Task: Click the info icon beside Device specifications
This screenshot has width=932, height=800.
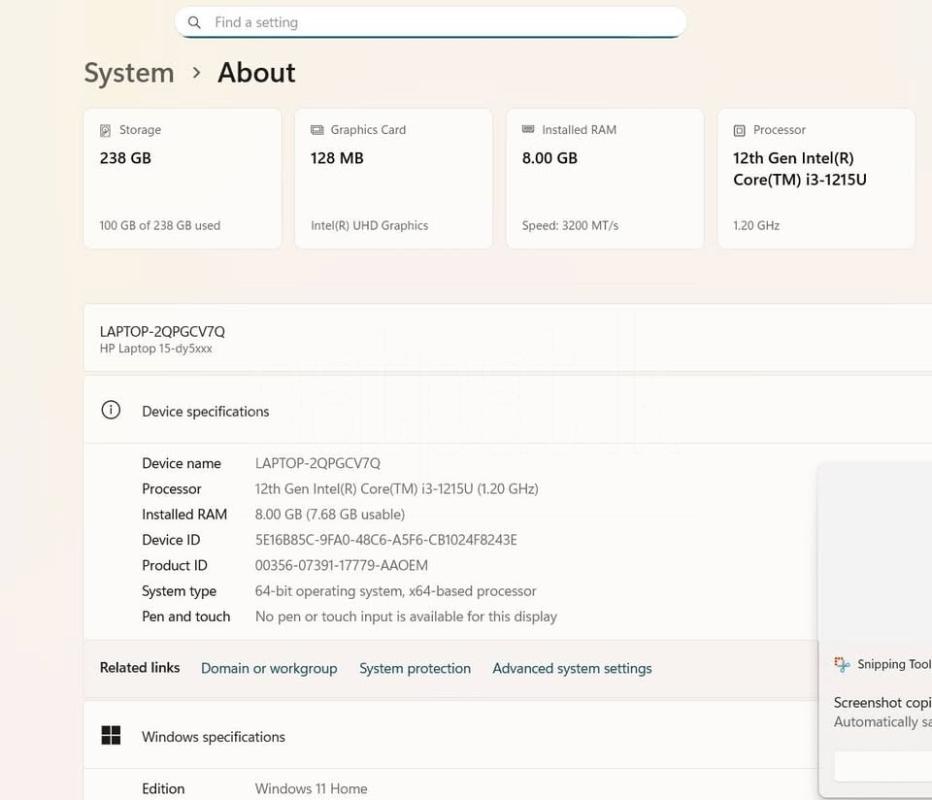Action: pyautogui.click(x=111, y=410)
